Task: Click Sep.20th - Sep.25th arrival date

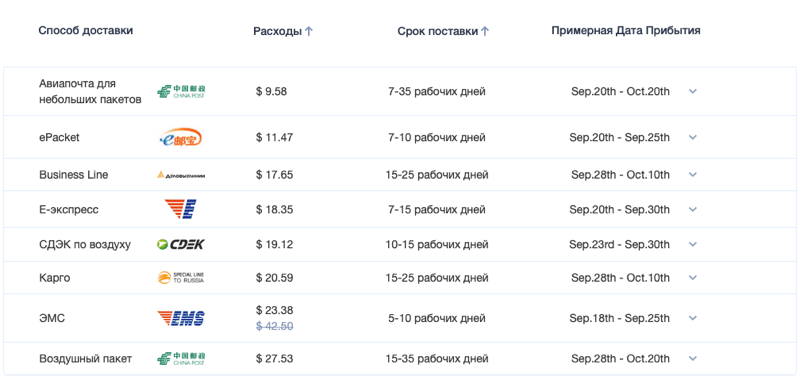Action: [619, 137]
